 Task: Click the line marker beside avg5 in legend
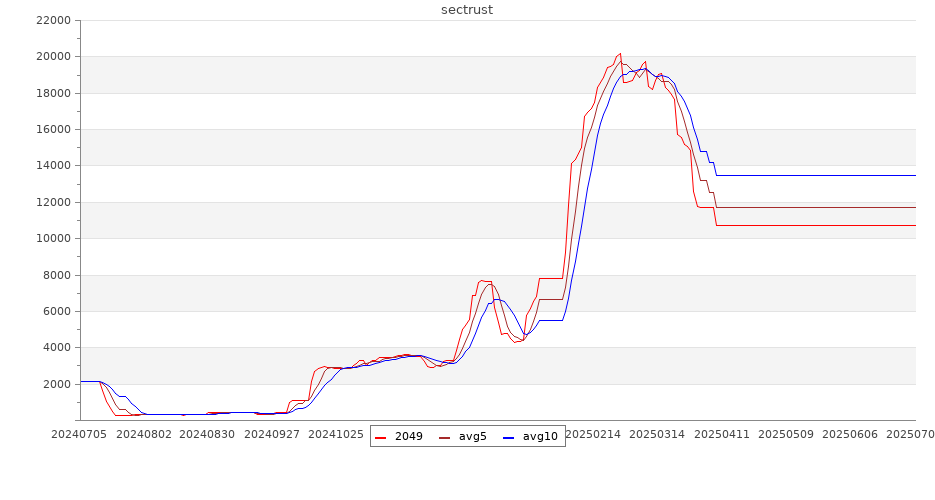pyautogui.click(x=444, y=437)
